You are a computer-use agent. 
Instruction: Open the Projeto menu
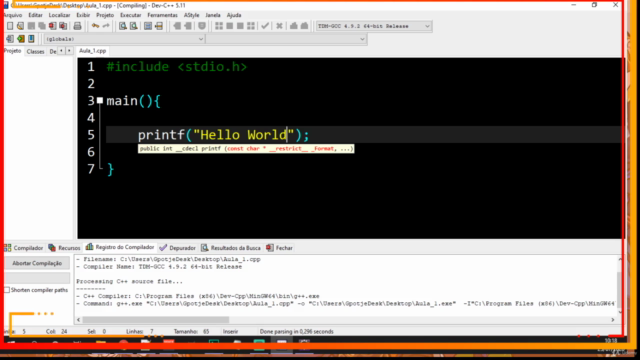point(105,15)
